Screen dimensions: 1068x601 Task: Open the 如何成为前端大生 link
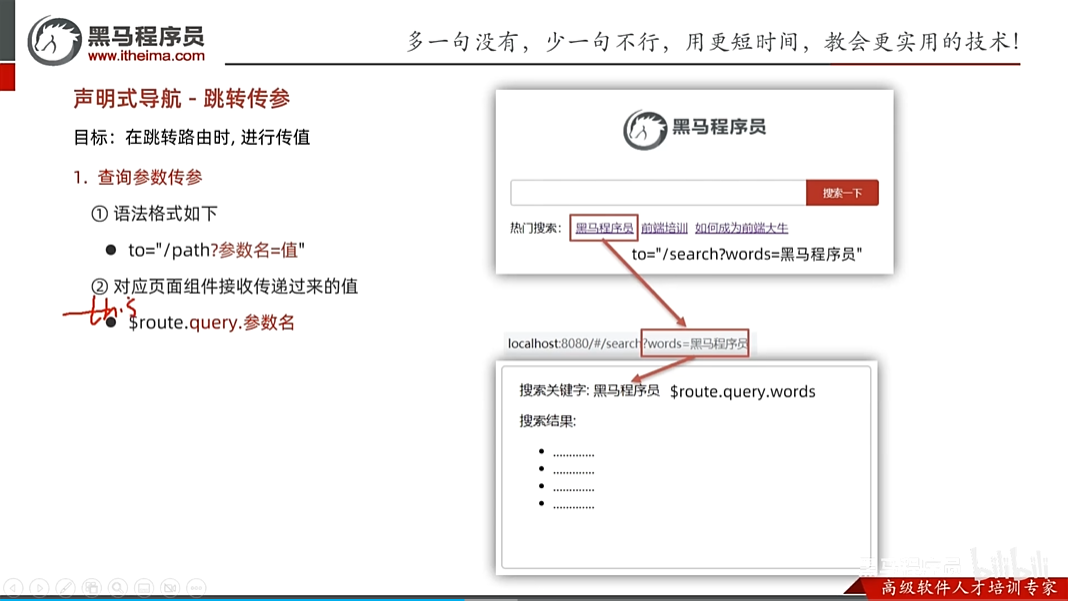(x=742, y=228)
